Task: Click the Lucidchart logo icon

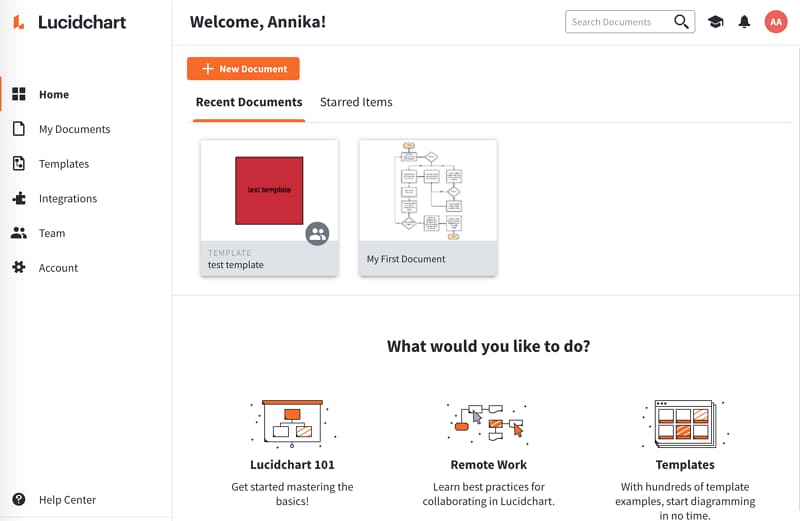Action: pos(19,22)
